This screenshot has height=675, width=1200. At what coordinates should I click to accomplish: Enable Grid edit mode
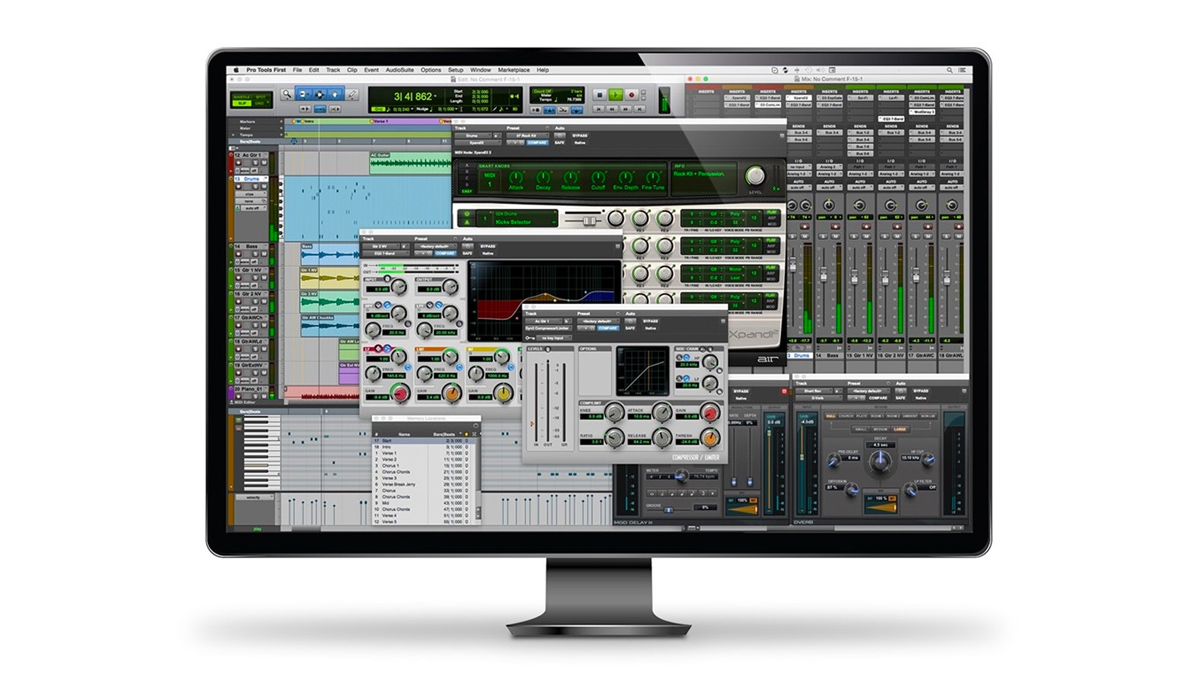pyautogui.click(x=260, y=103)
